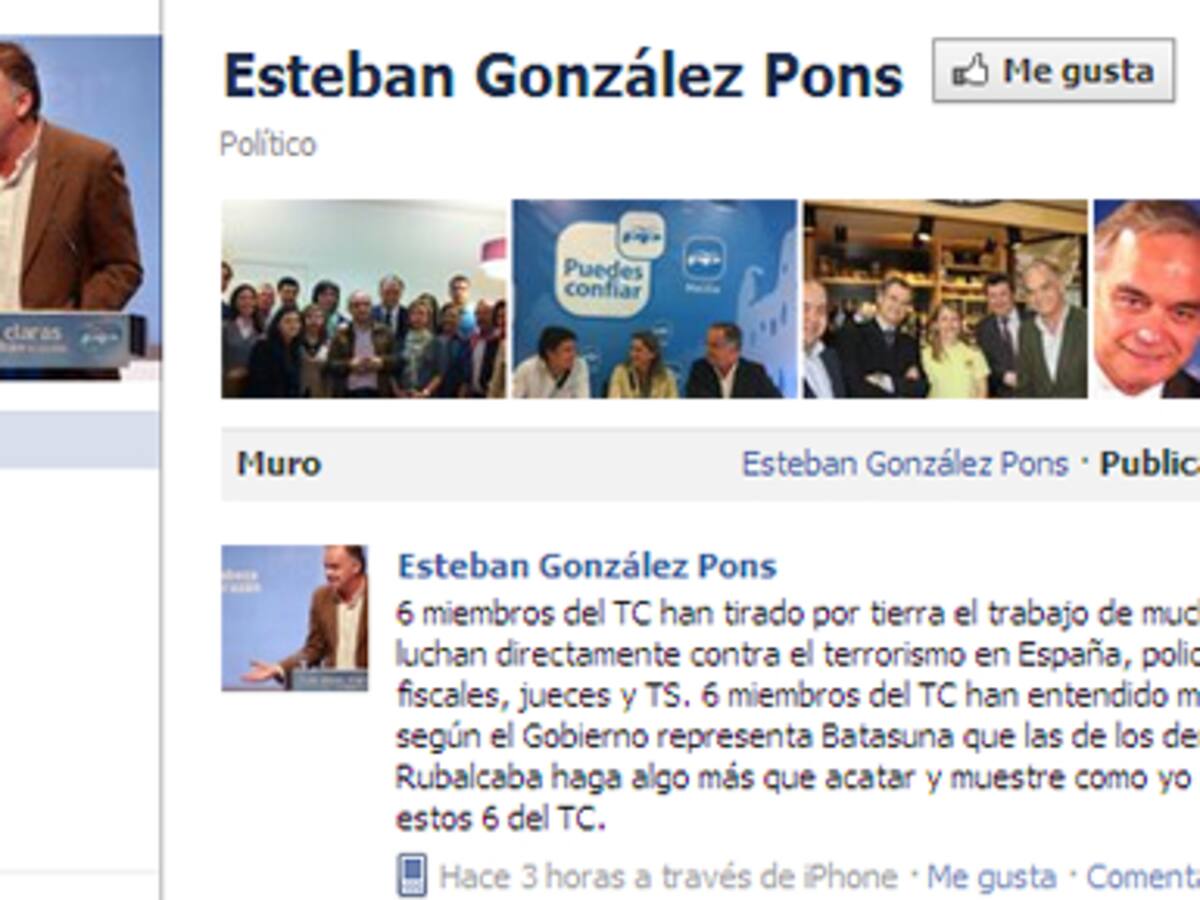Click the Comentar link under the post
Image resolution: width=1200 pixels, height=900 pixels.
1143,877
